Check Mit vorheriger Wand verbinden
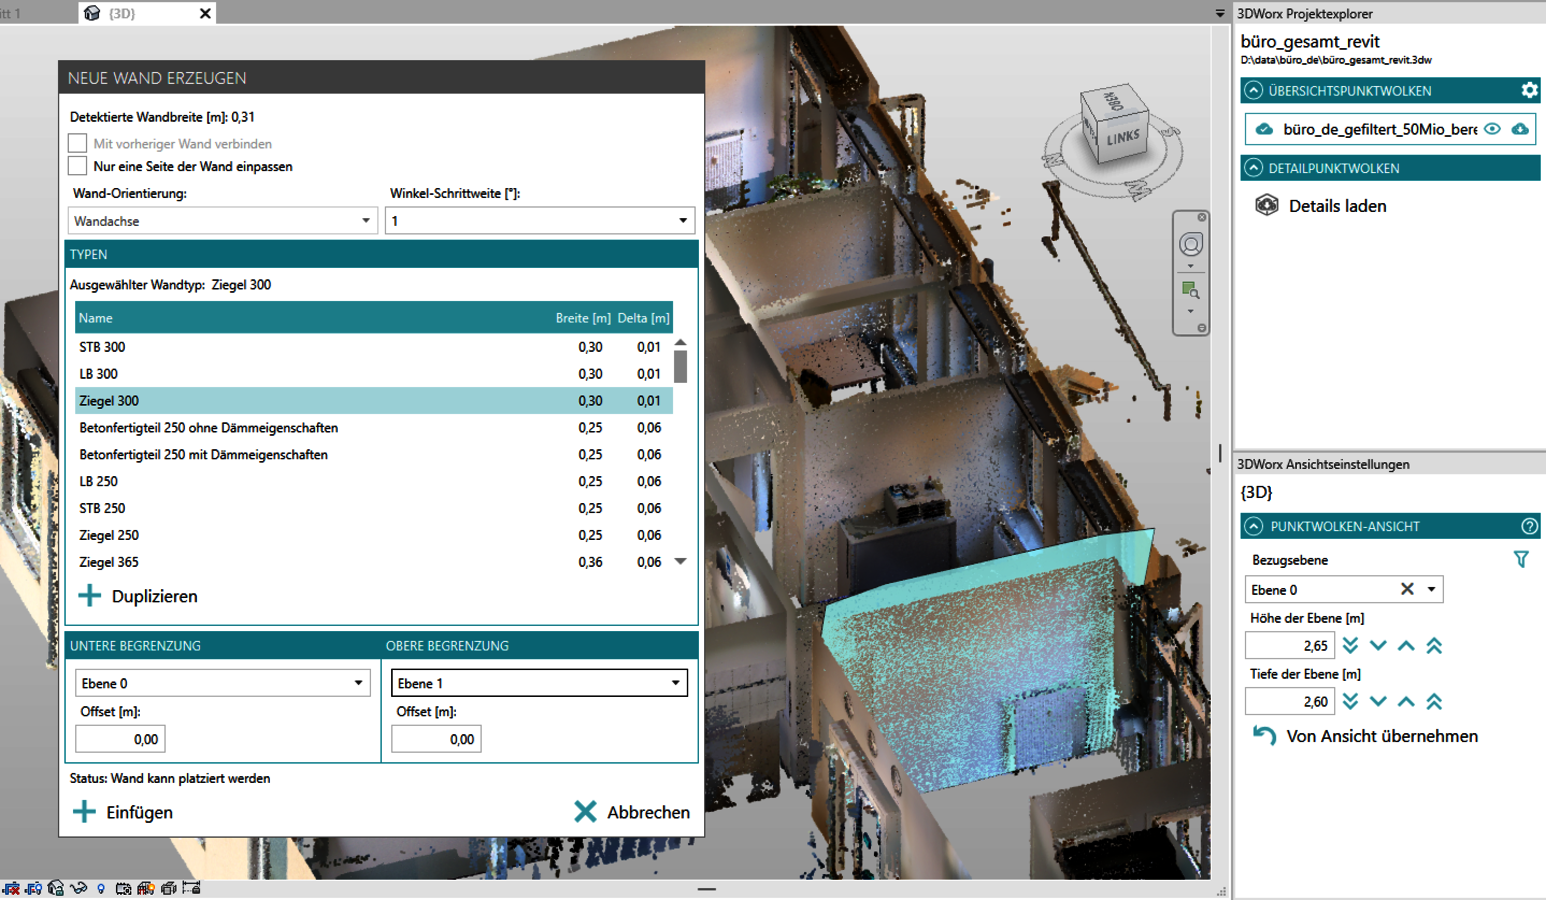Viewport: 1546px width, 900px height. coord(77,143)
